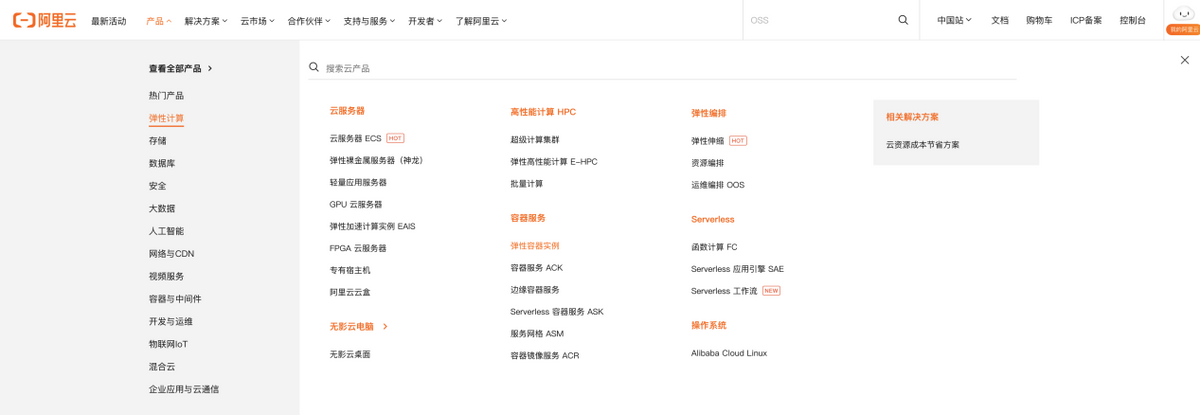Screen dimensions: 1200x415
Task: Open 轻量应用服务器
Action: tap(358, 182)
